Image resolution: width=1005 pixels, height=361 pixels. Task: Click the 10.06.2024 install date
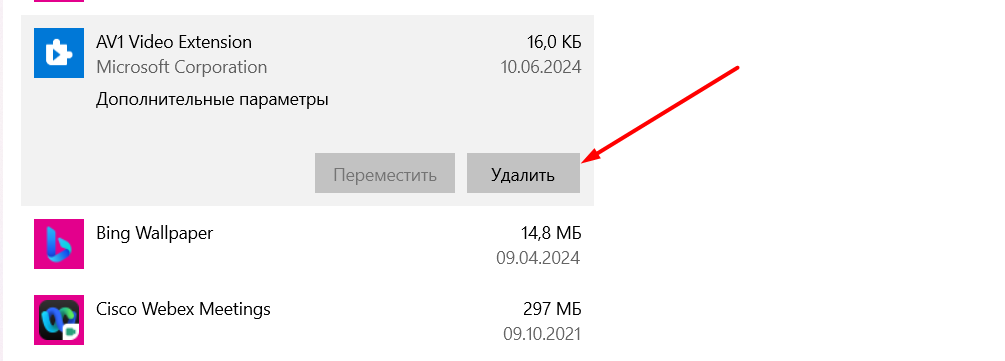[x=541, y=67]
